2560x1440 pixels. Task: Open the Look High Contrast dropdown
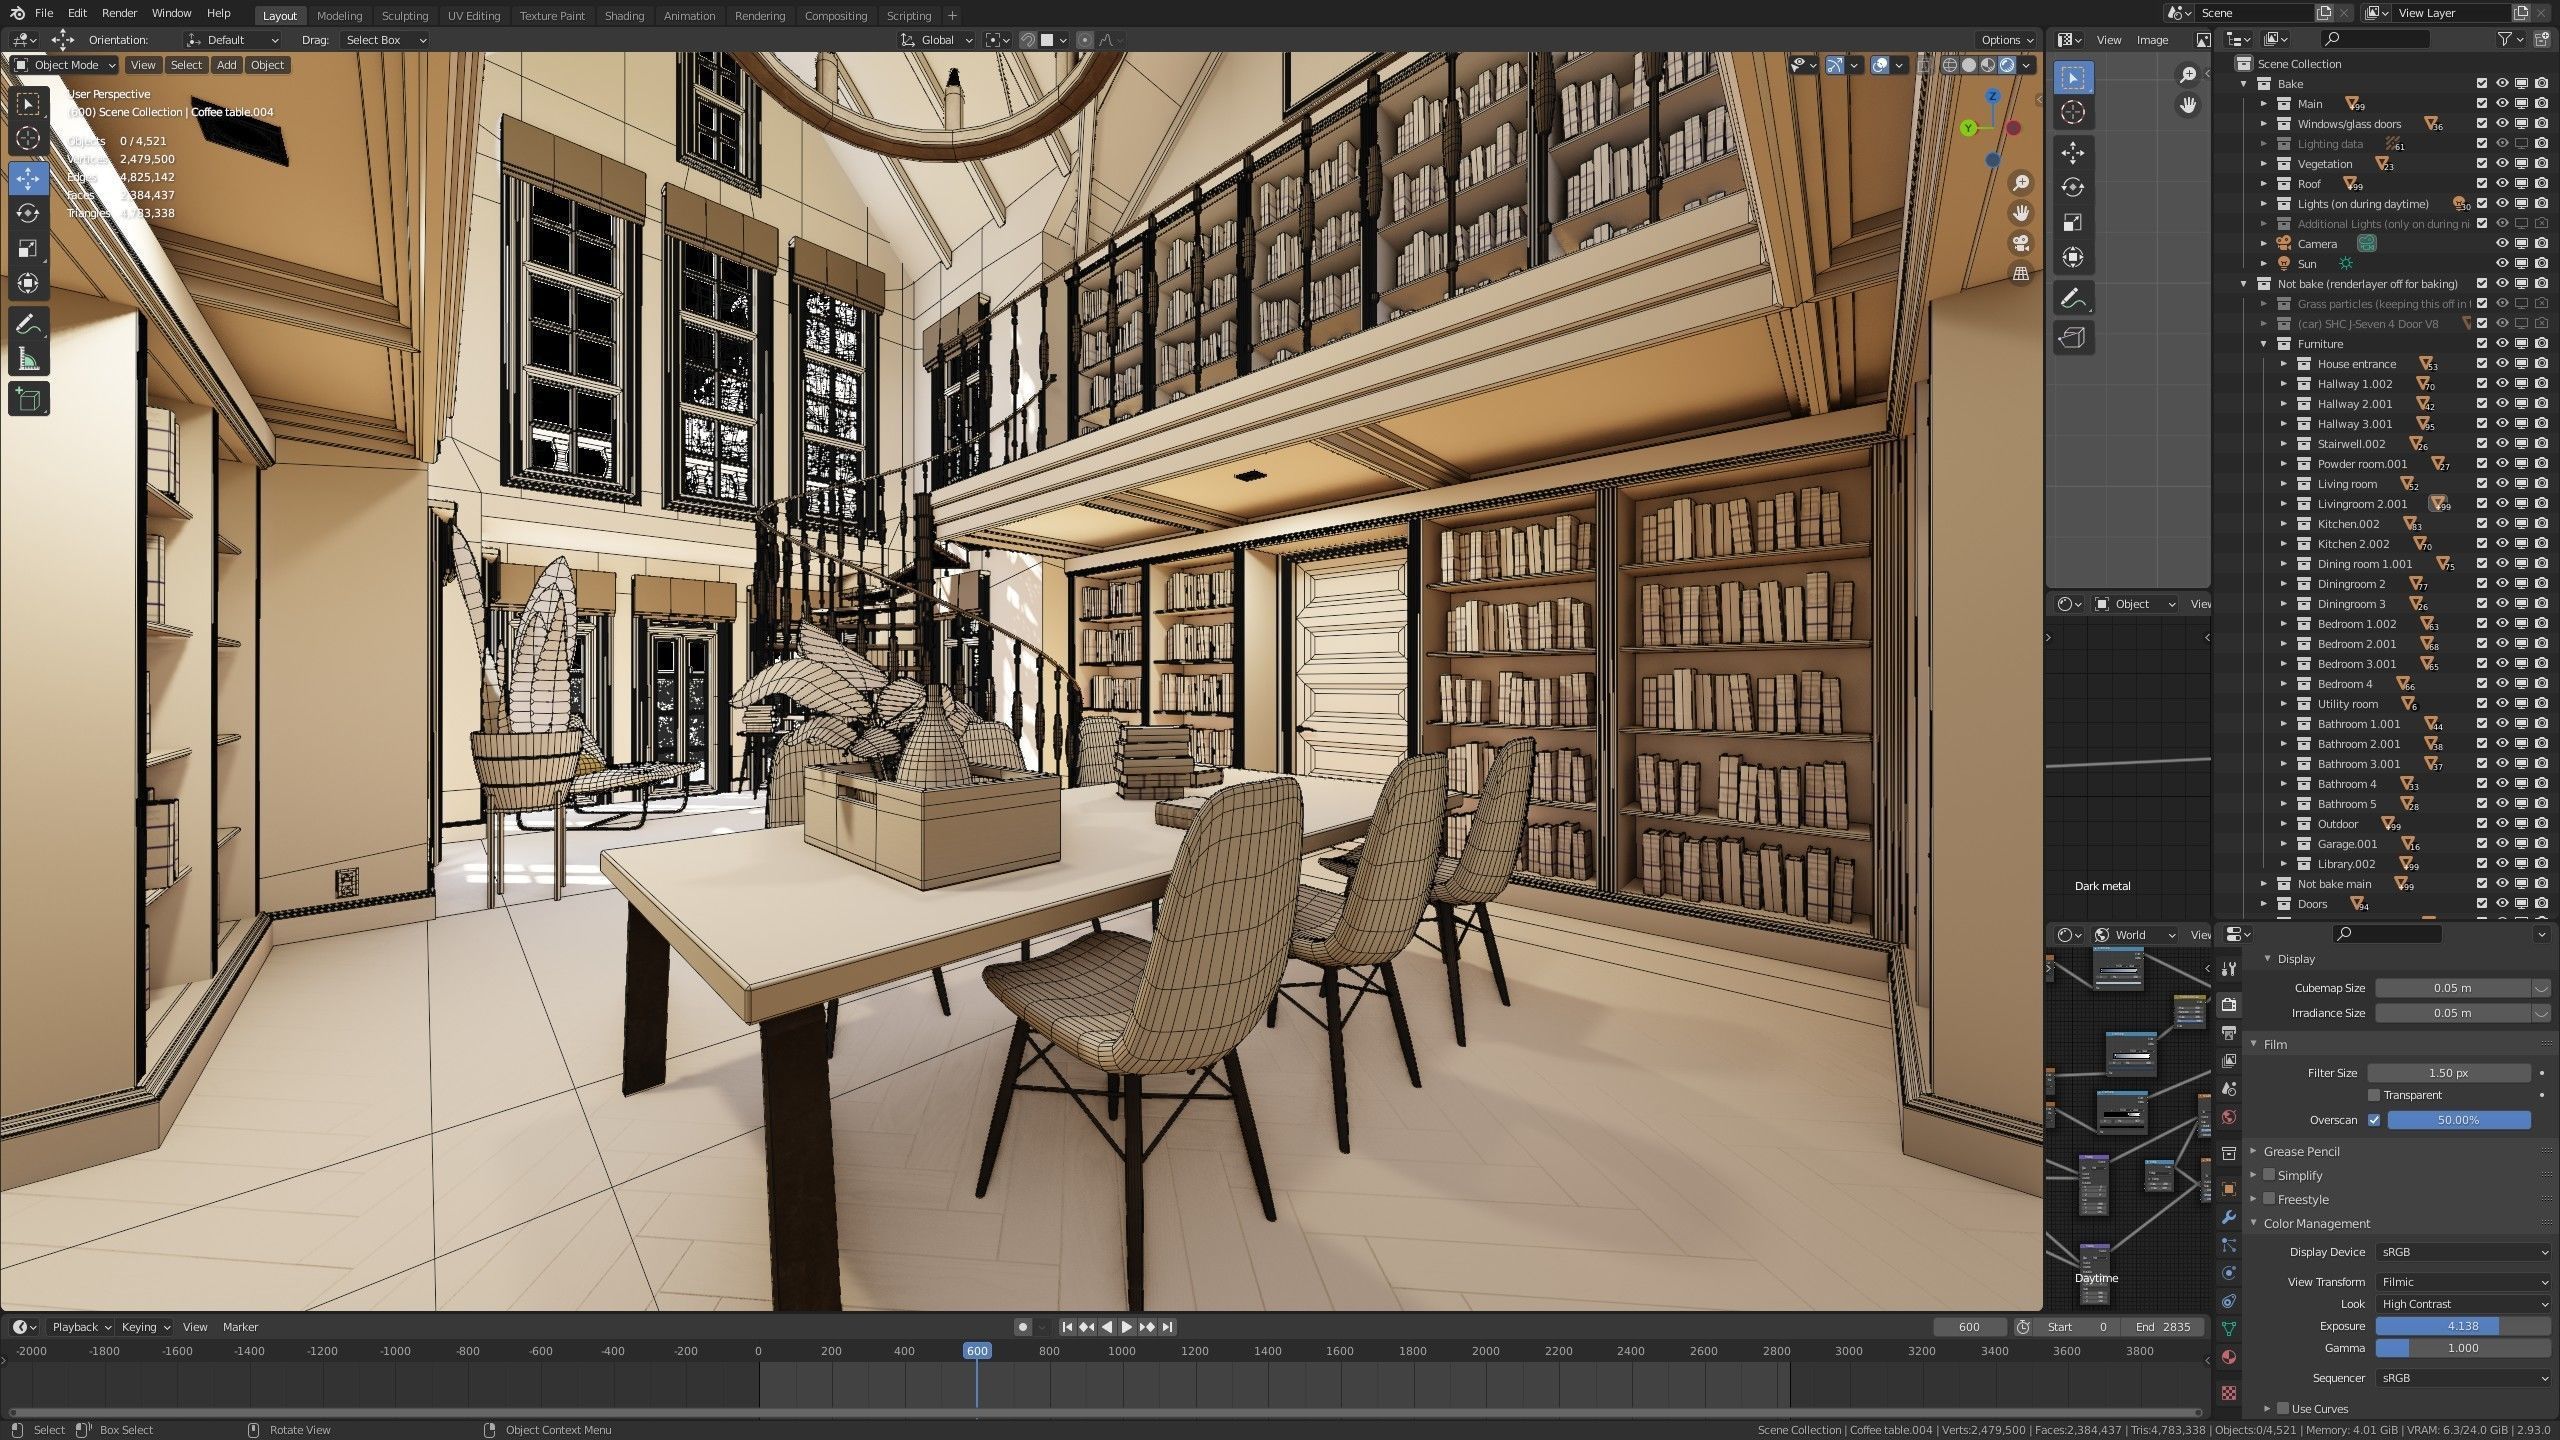pyautogui.click(x=2462, y=1304)
